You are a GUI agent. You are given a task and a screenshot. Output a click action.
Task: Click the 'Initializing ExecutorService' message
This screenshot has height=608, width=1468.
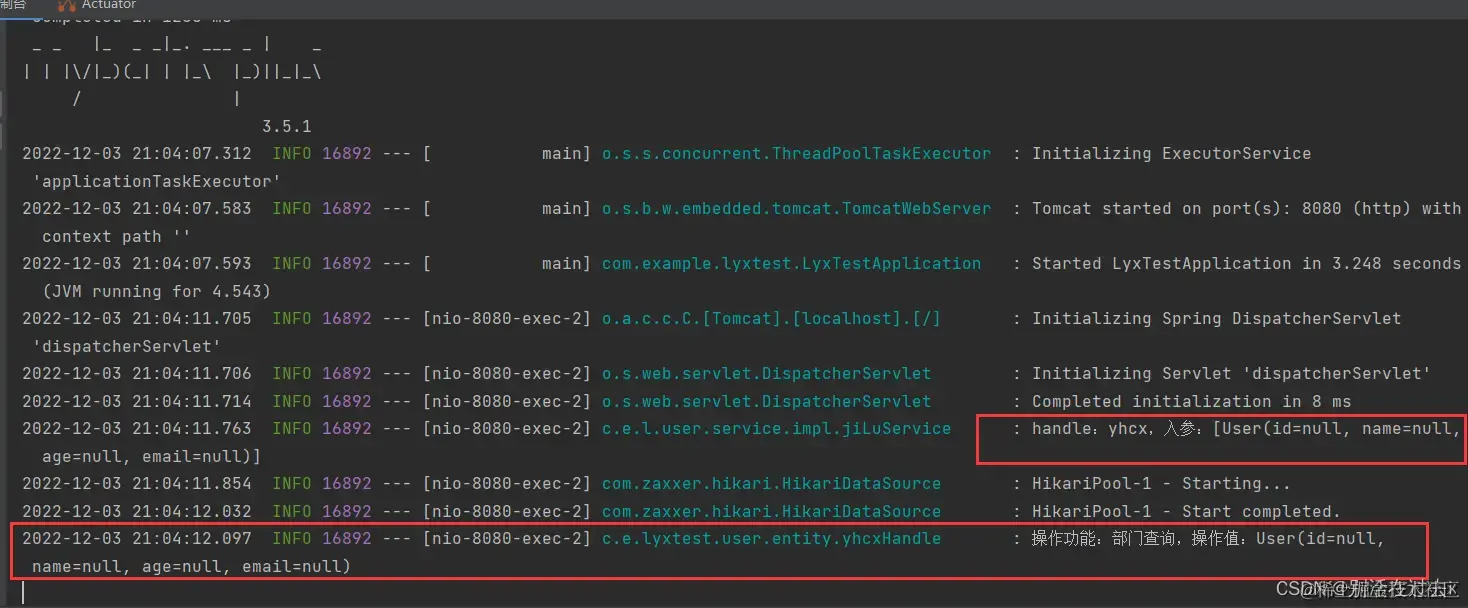pyautogui.click(x=1171, y=154)
